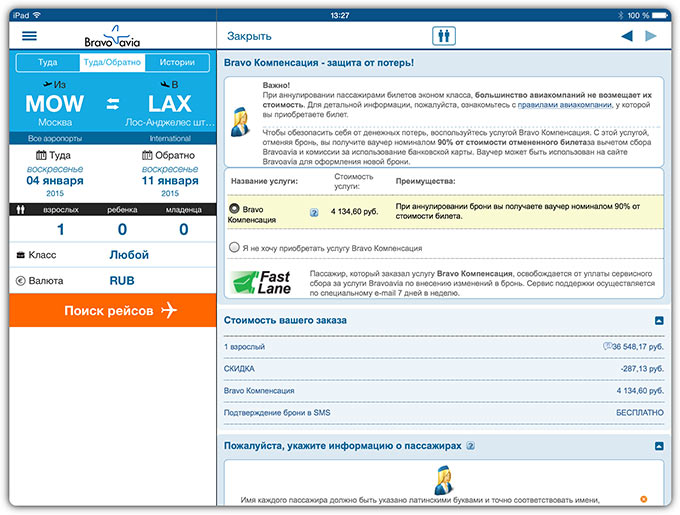Switch to Истории tab
The height and width of the screenshot is (515, 680).
pyautogui.click(x=177, y=62)
